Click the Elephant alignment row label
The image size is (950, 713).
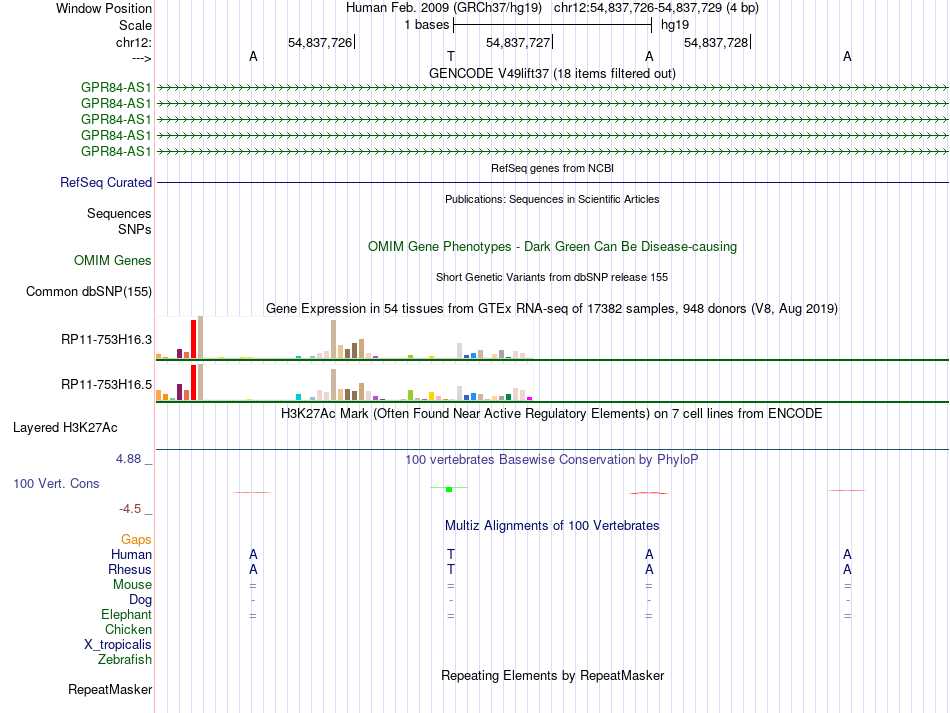click(127, 614)
